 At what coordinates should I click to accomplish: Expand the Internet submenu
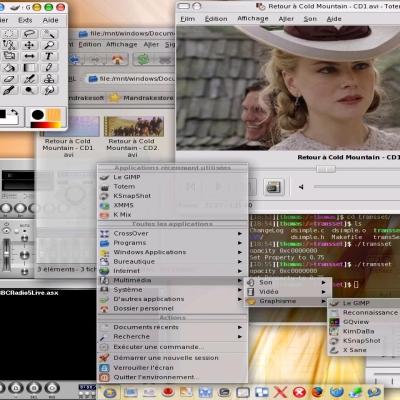tap(172, 271)
